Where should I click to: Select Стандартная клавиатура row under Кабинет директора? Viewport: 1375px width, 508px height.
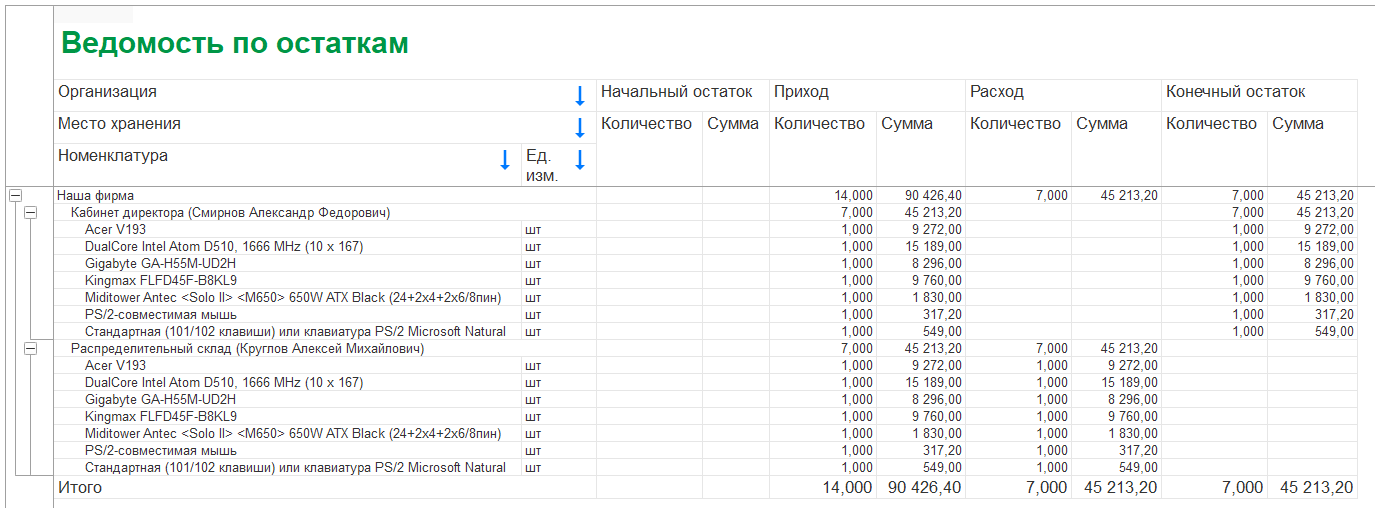click(295, 332)
